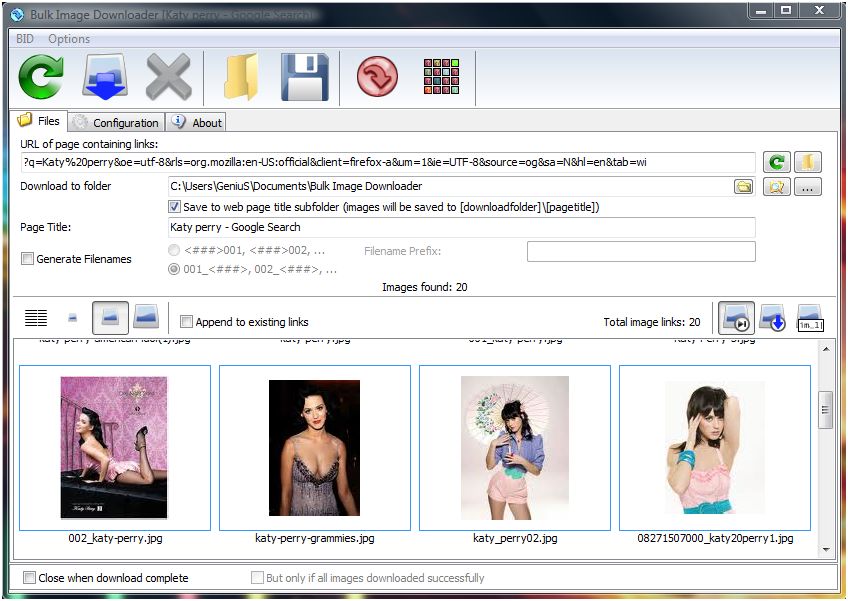Click the Download to folder path field
The image size is (848, 601).
452,187
